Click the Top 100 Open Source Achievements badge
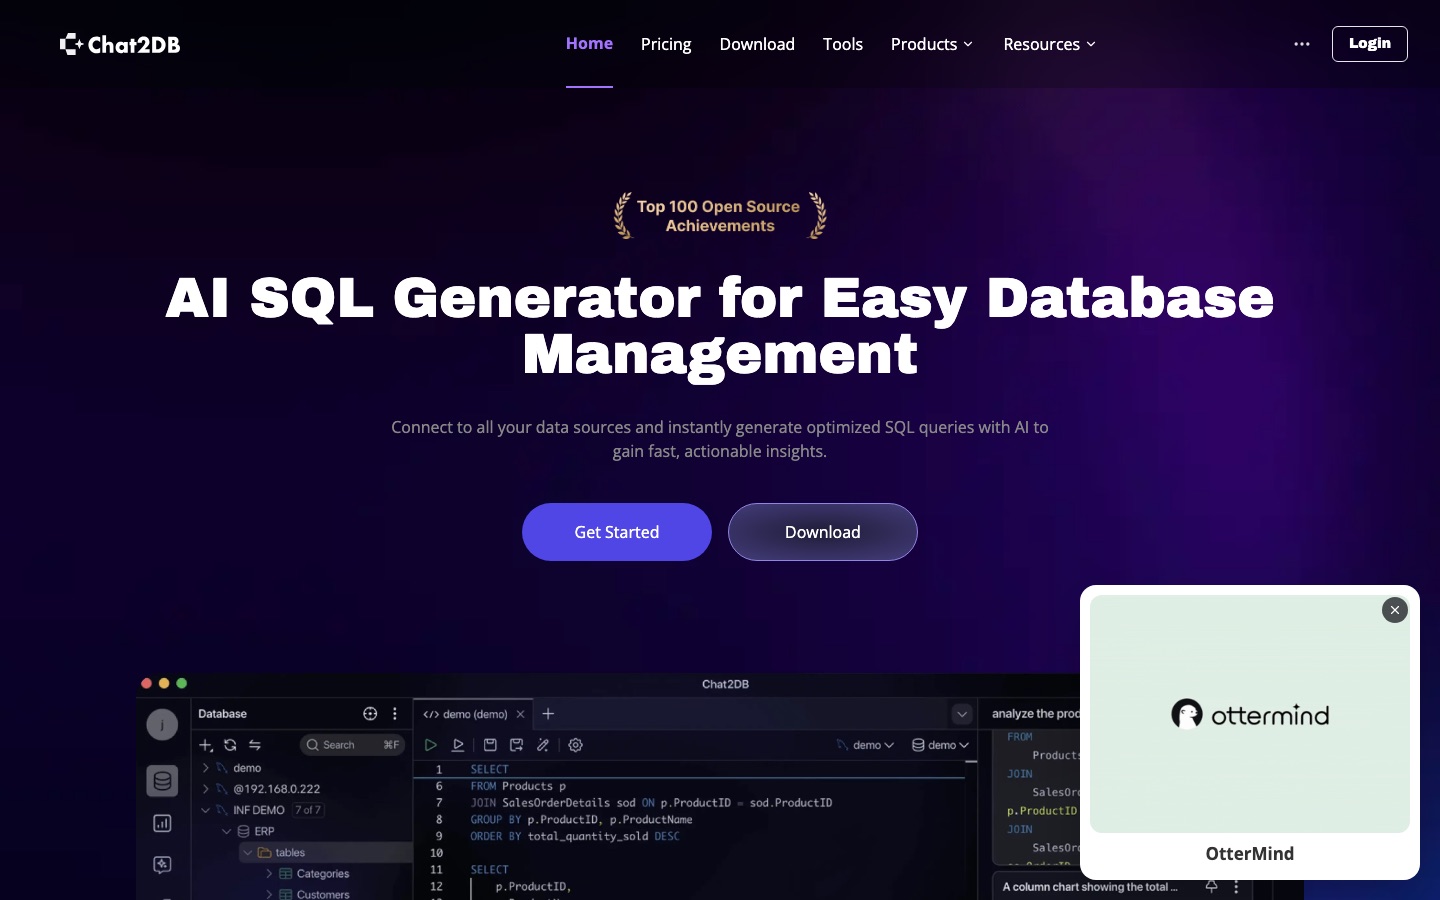 [720, 216]
